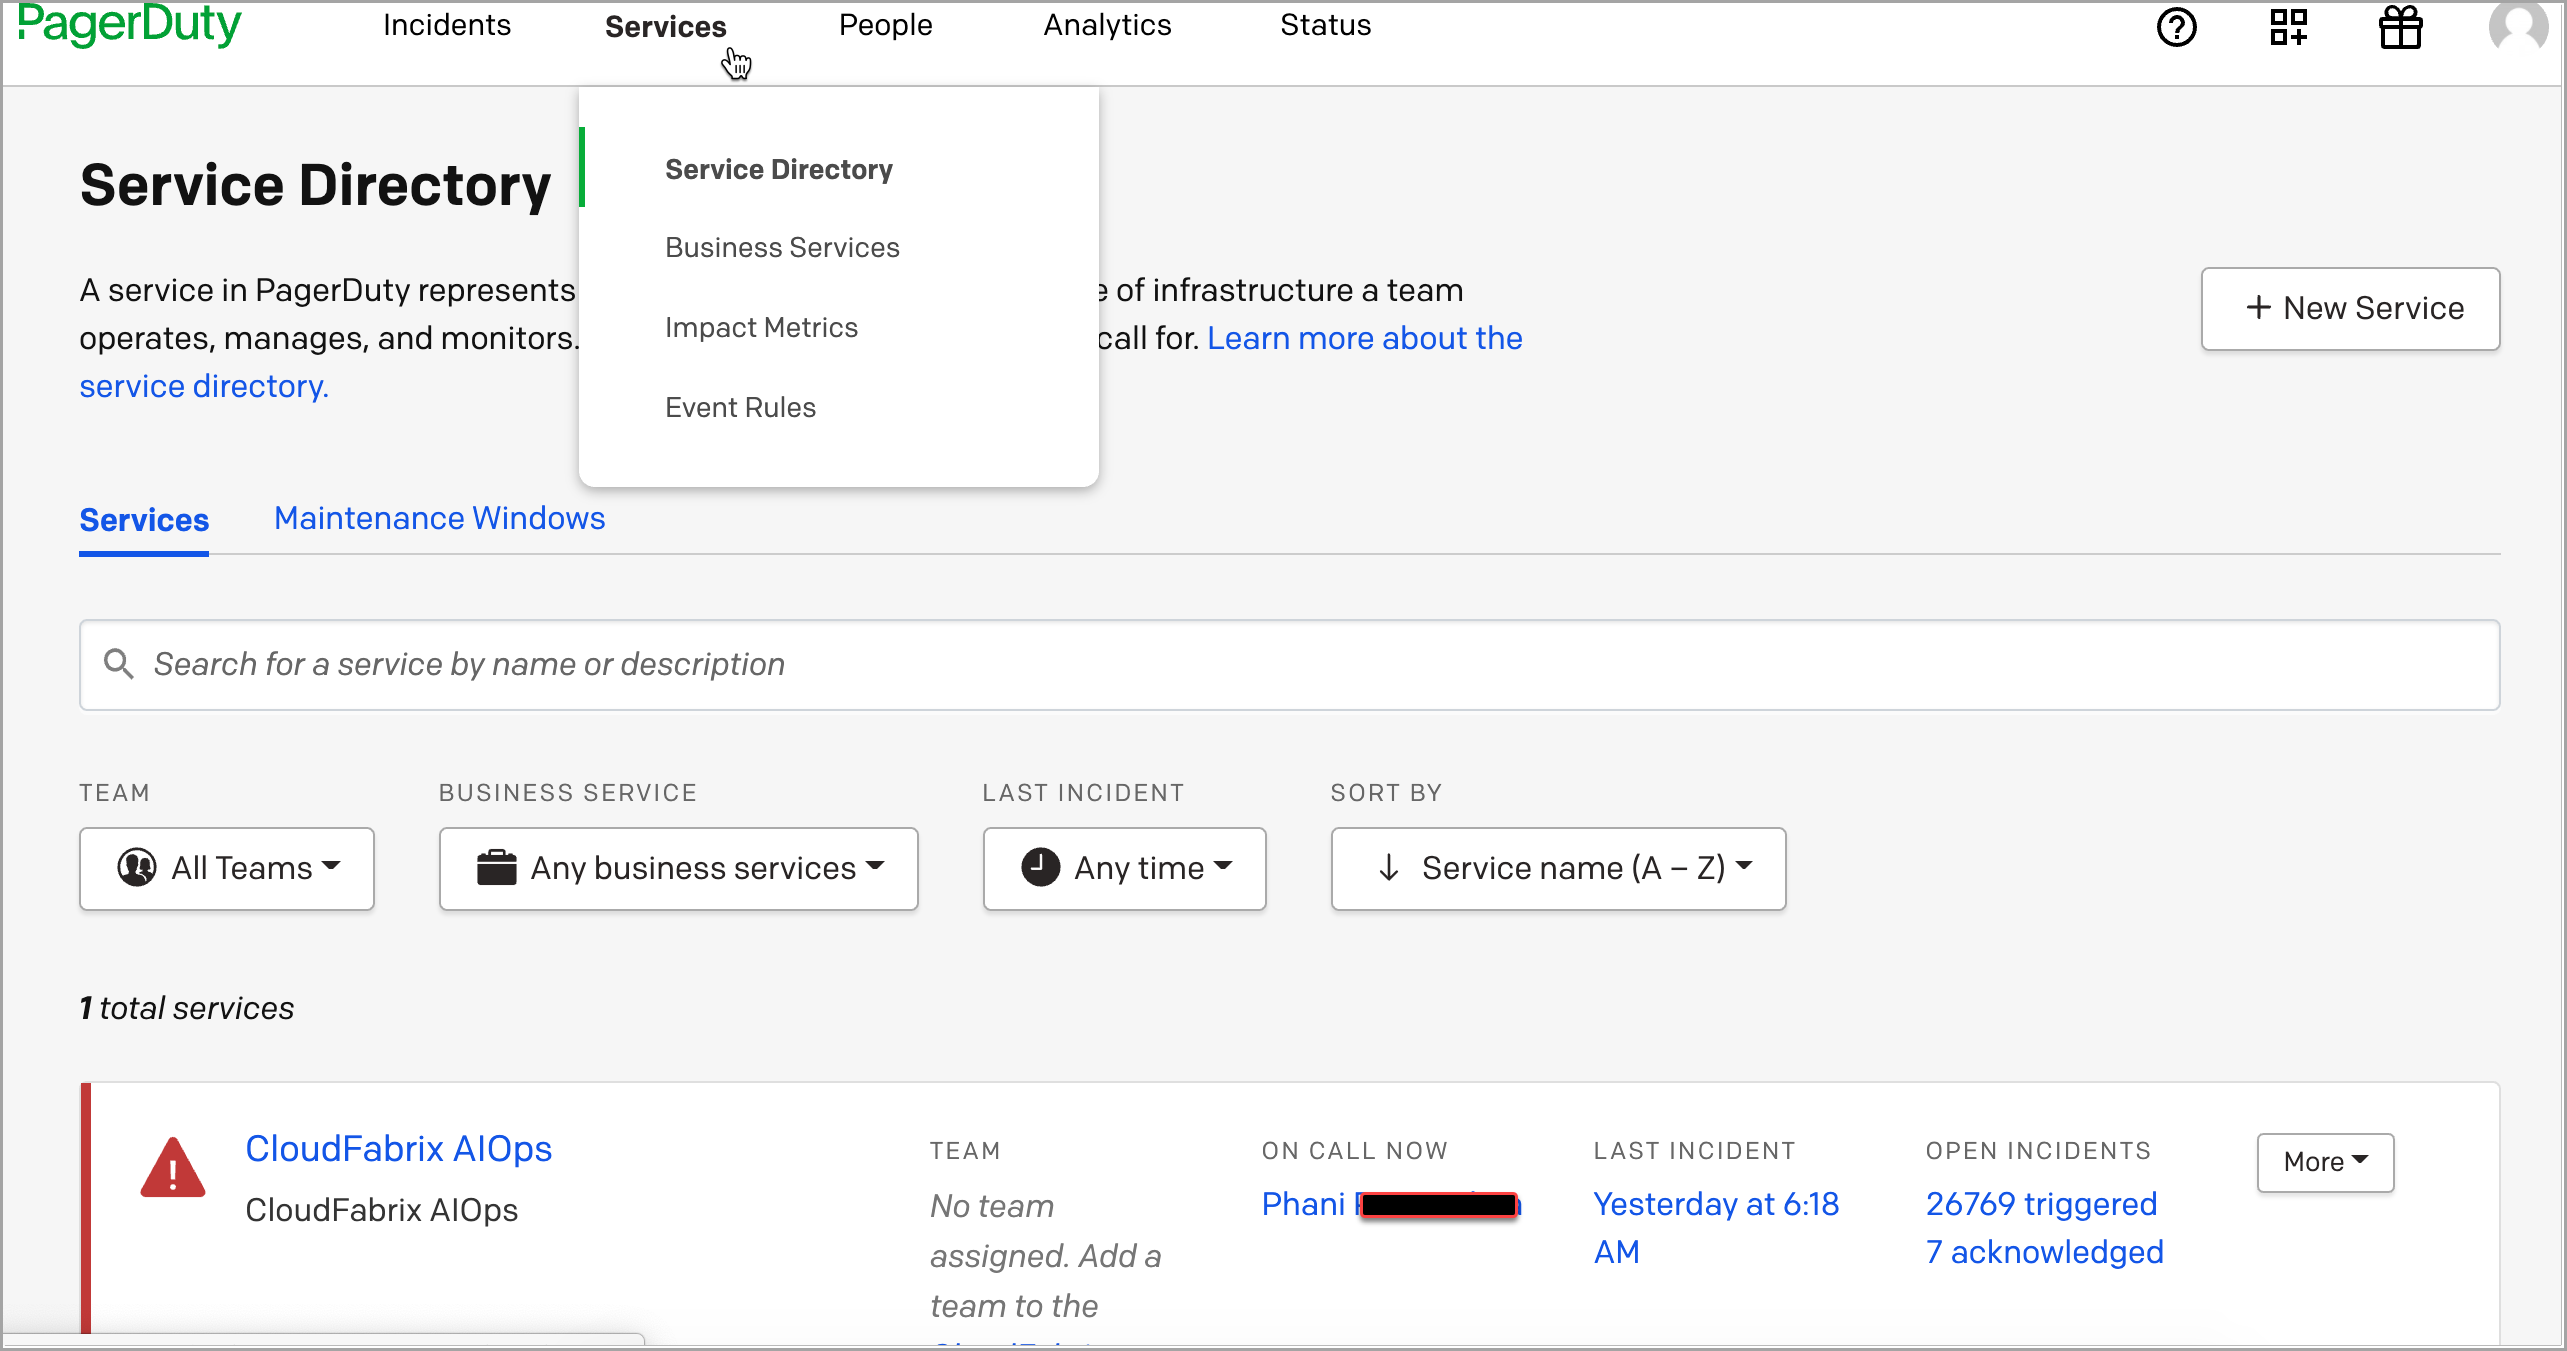Click the OPEN INCIDENTS column label
The width and height of the screenshot is (2567, 1351).
pos(2038,1151)
